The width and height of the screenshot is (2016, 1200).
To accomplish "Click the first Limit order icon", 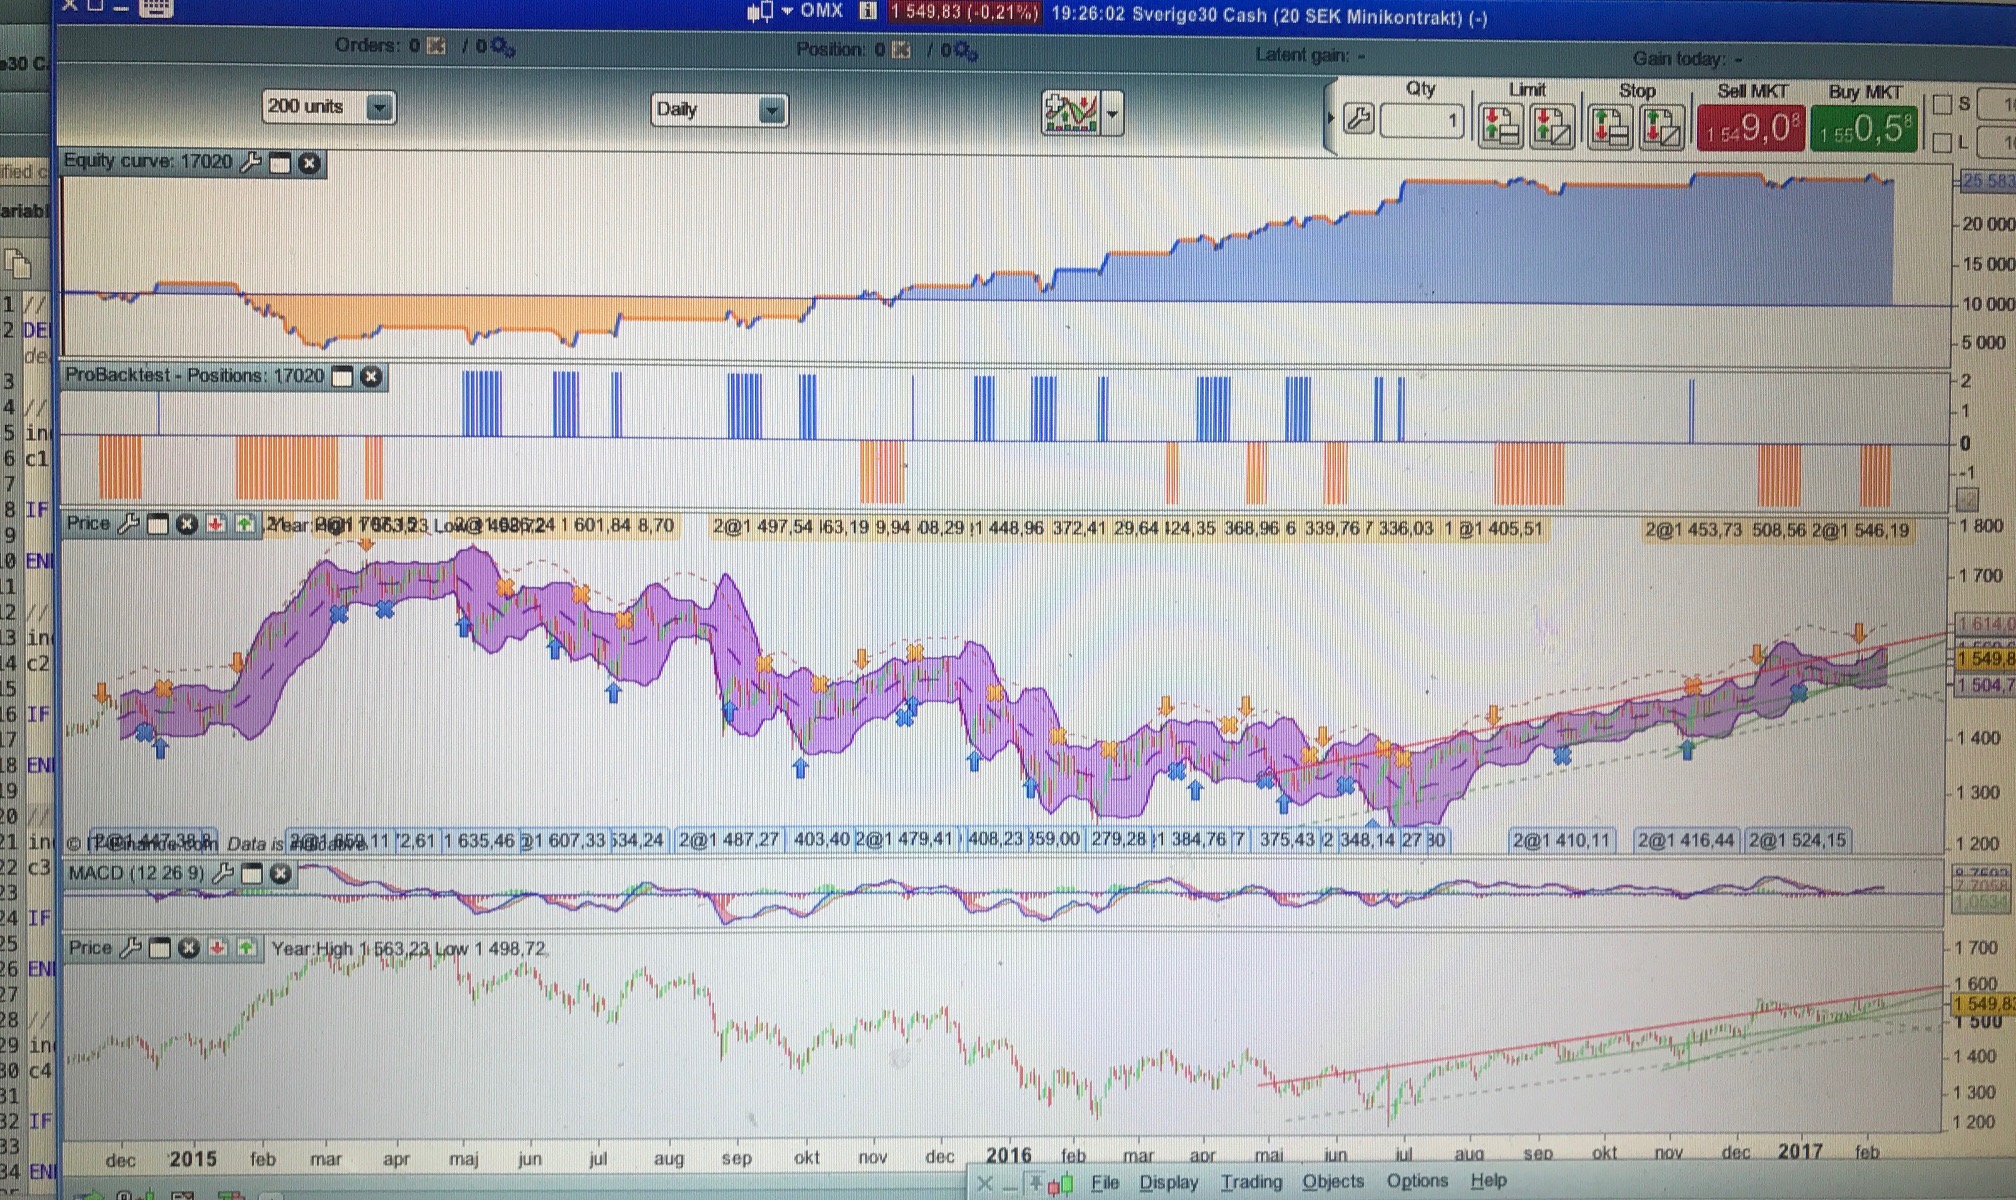I will (1500, 127).
